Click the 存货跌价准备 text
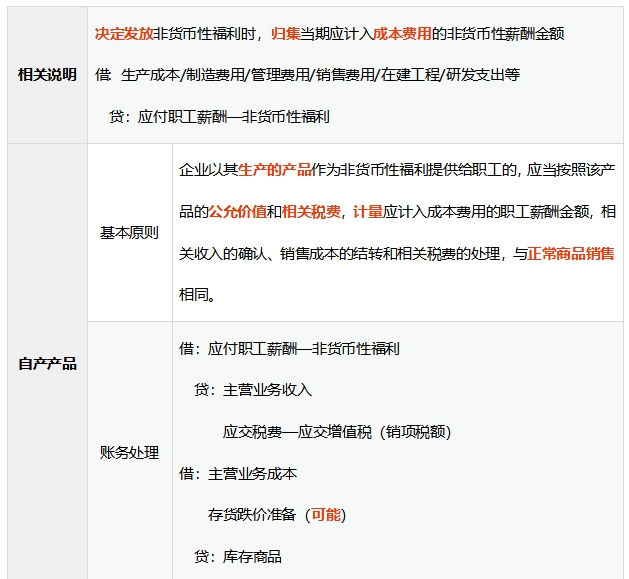 pos(252,515)
